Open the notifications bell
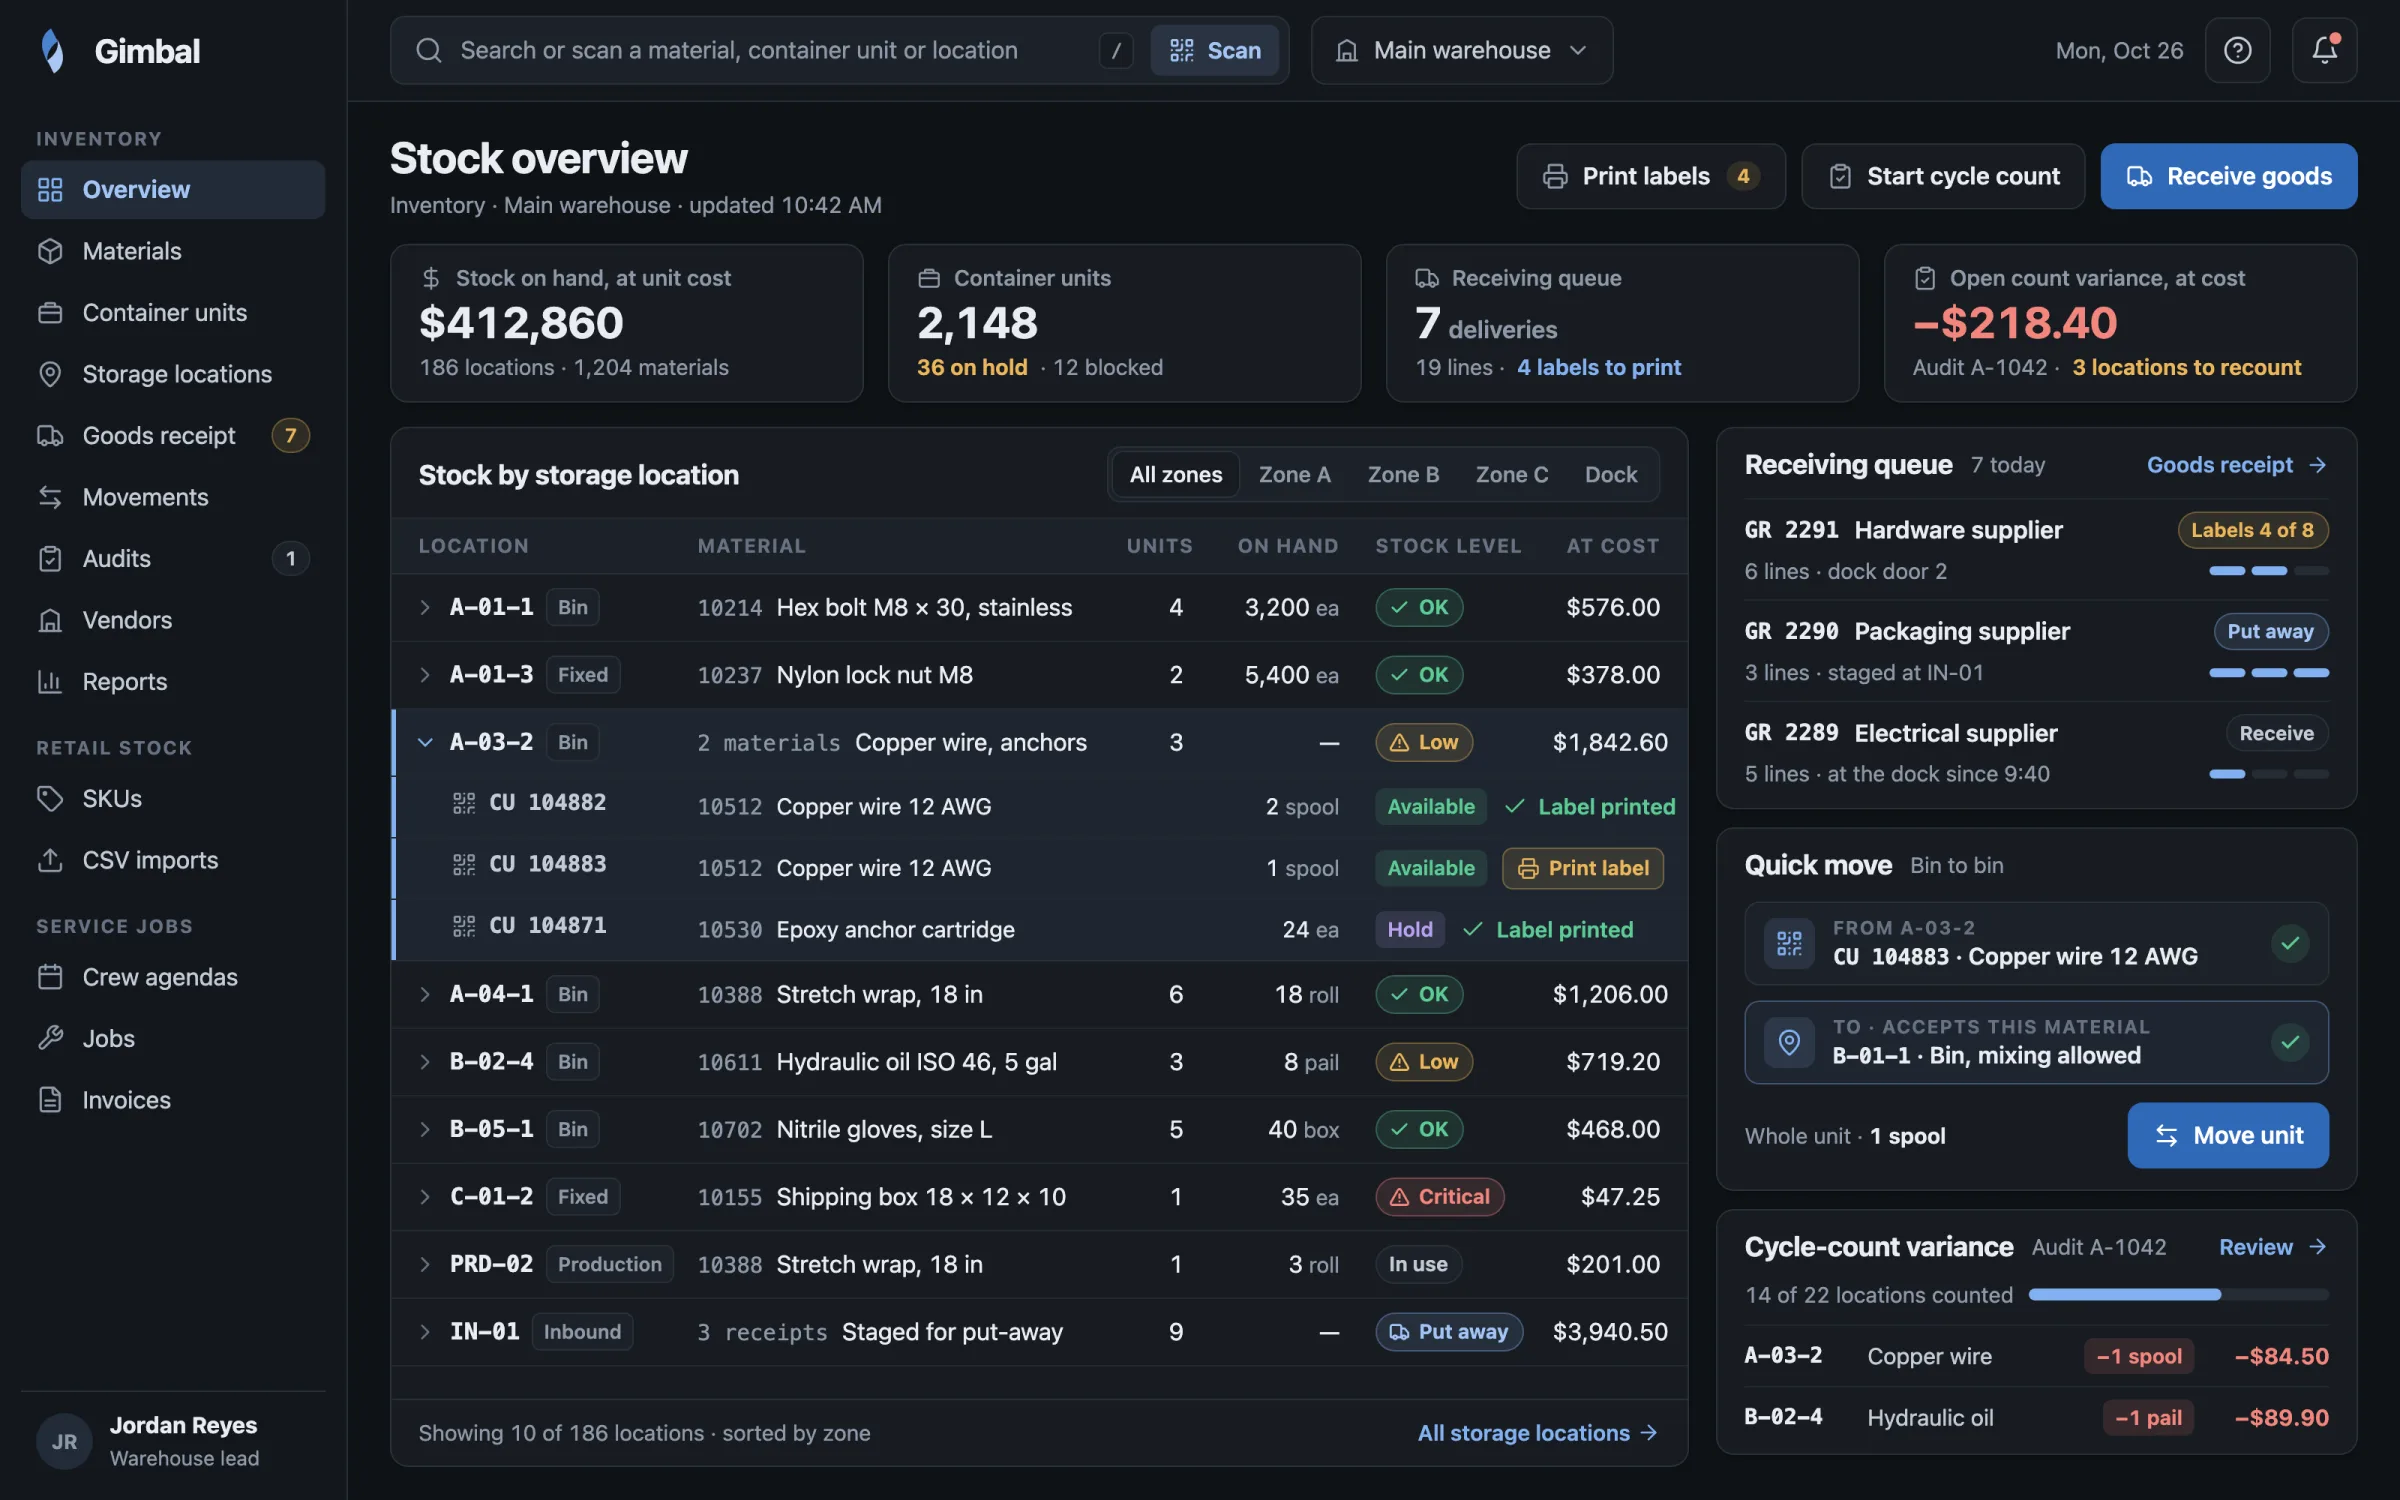2400x1500 pixels. [2324, 50]
